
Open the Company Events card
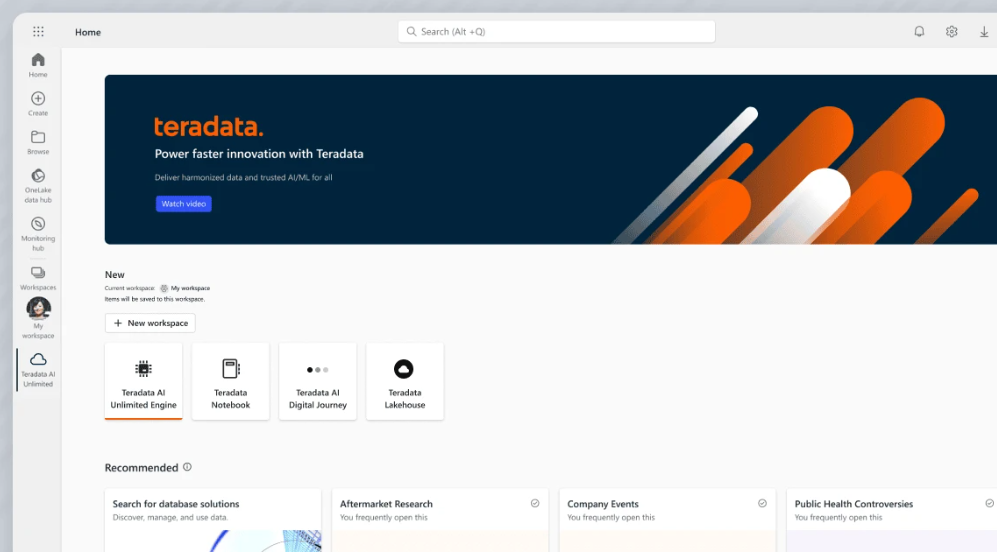(x=668, y=520)
